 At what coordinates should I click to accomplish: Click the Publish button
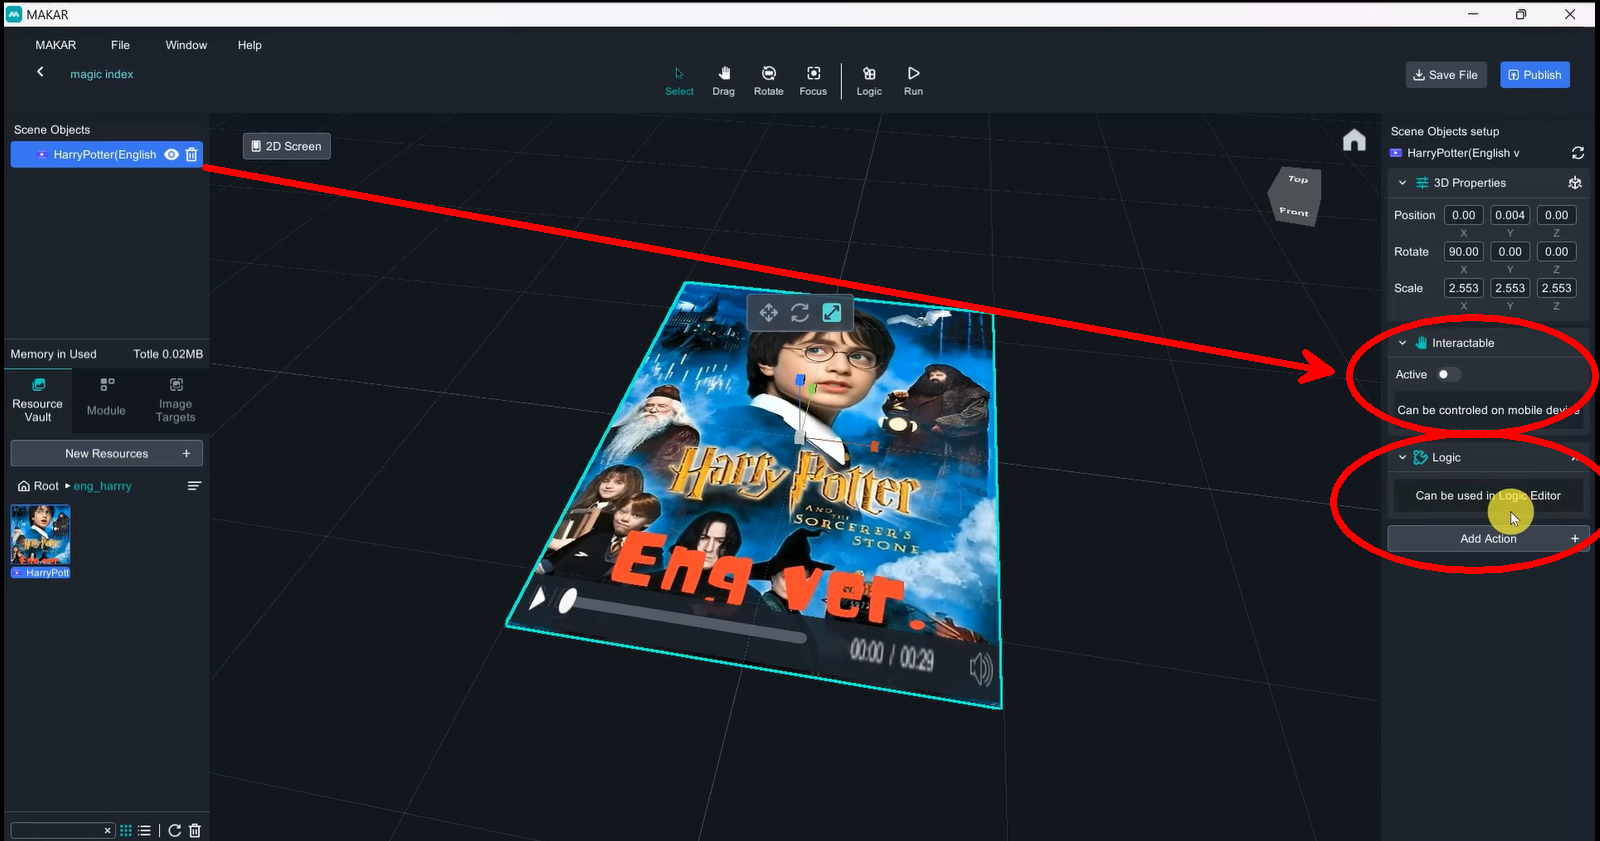tap(1534, 75)
